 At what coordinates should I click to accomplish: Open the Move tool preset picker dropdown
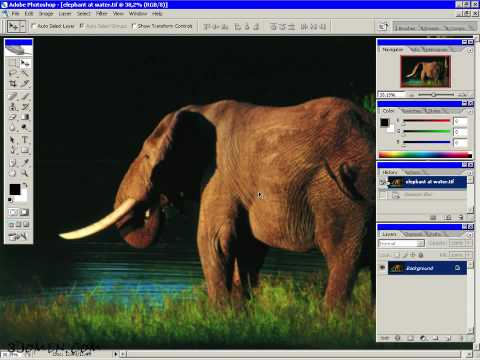point(22,27)
